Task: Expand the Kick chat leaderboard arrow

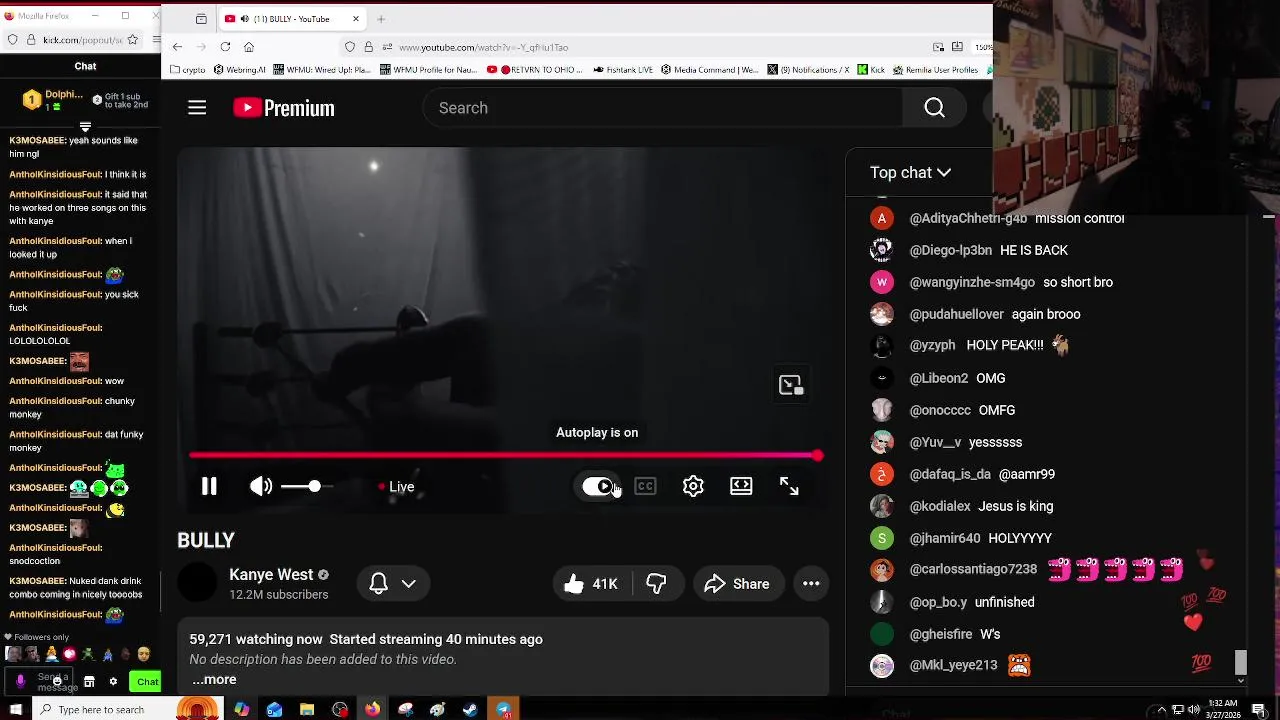Action: coord(85,127)
